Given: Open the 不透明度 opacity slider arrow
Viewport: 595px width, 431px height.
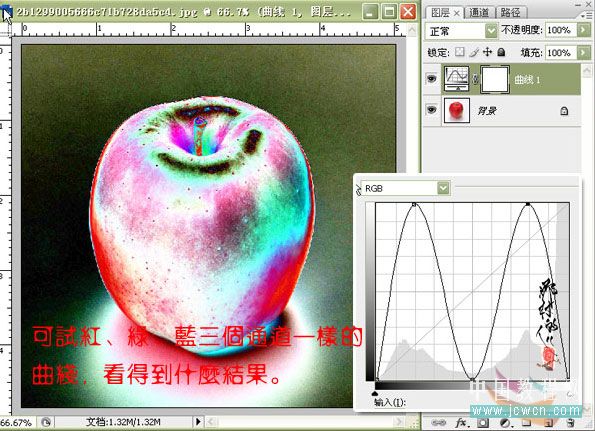Looking at the screenshot, I should (584, 30).
